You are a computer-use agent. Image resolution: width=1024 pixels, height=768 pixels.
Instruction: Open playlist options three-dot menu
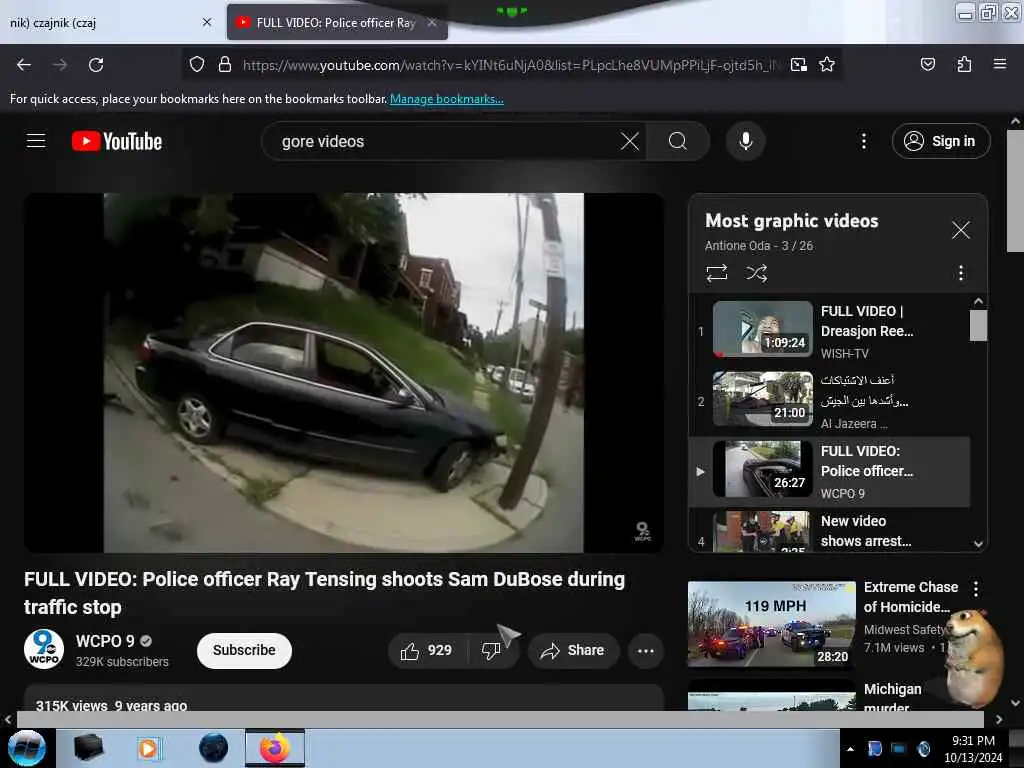click(960, 273)
